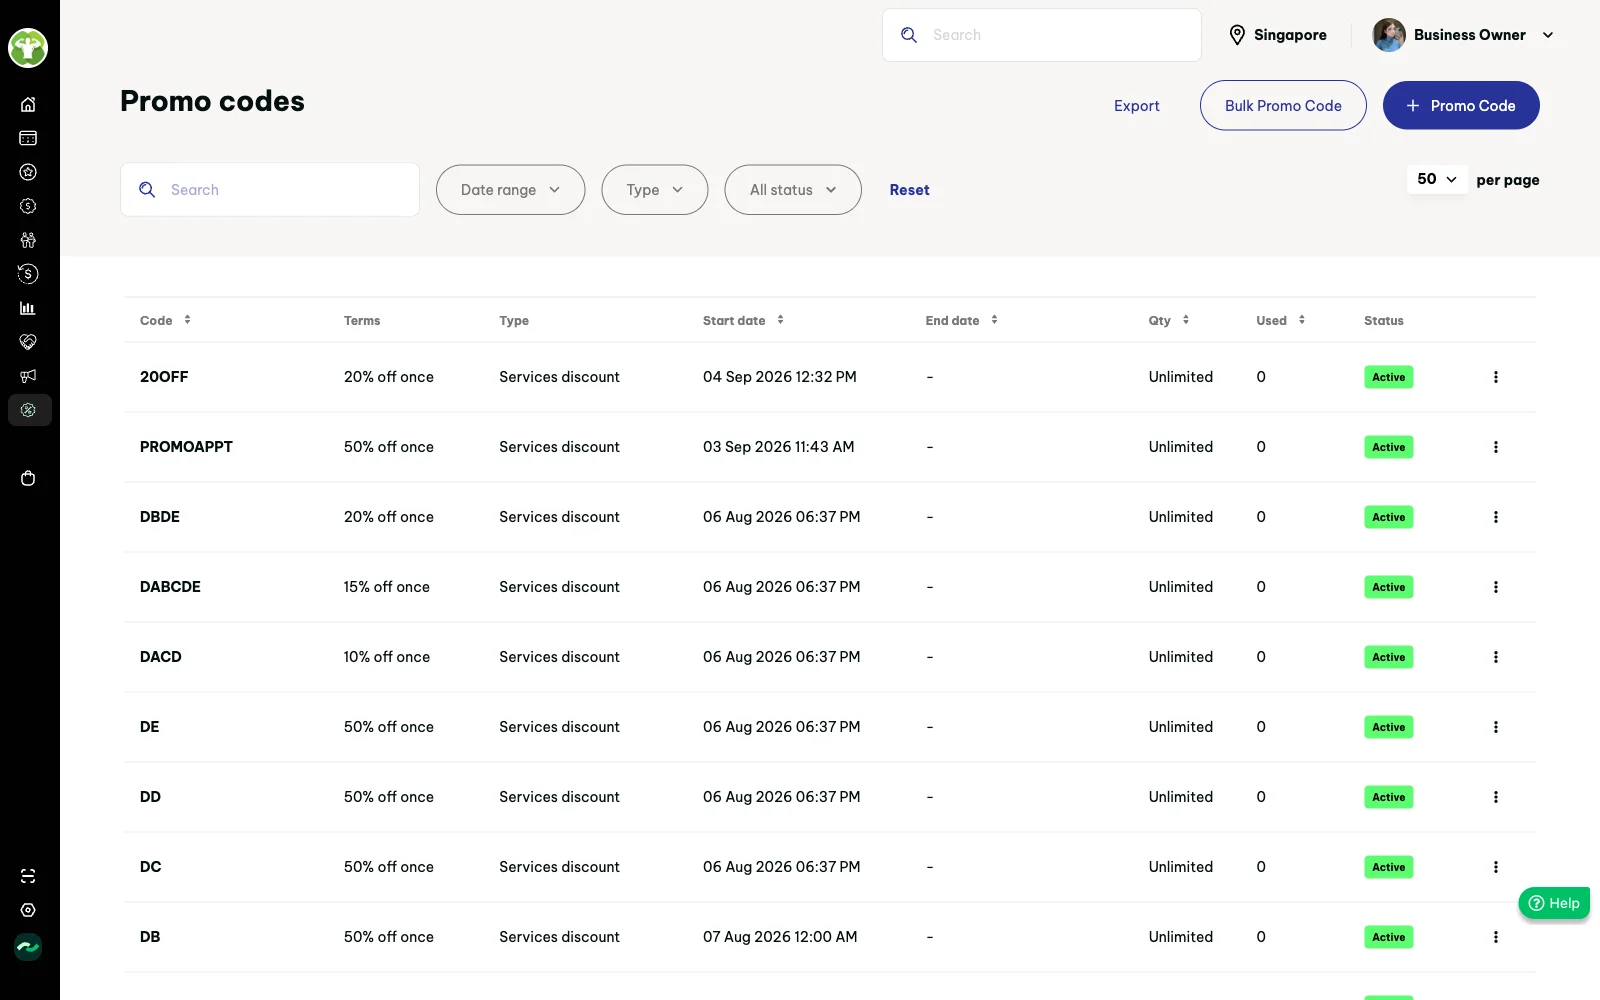Open row options for DD code
This screenshot has width=1600, height=1000.
pyautogui.click(x=1496, y=797)
